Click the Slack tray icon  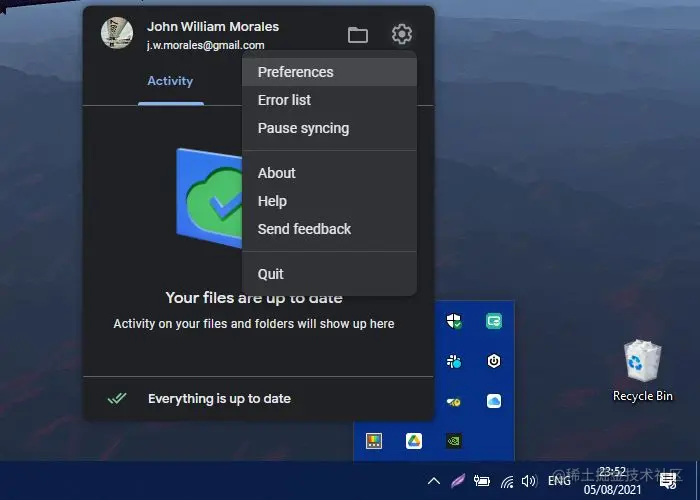454,361
